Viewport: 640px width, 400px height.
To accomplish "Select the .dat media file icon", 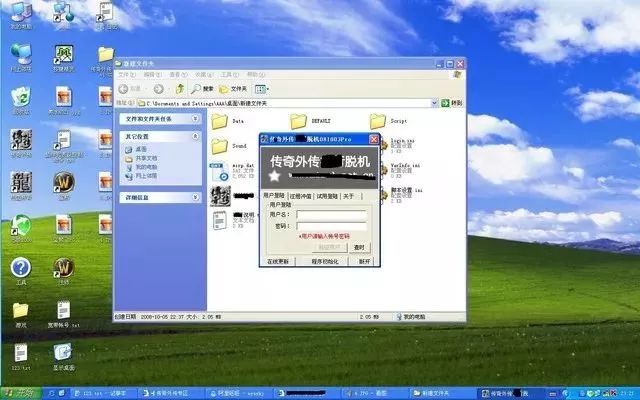I will (x=220, y=171).
